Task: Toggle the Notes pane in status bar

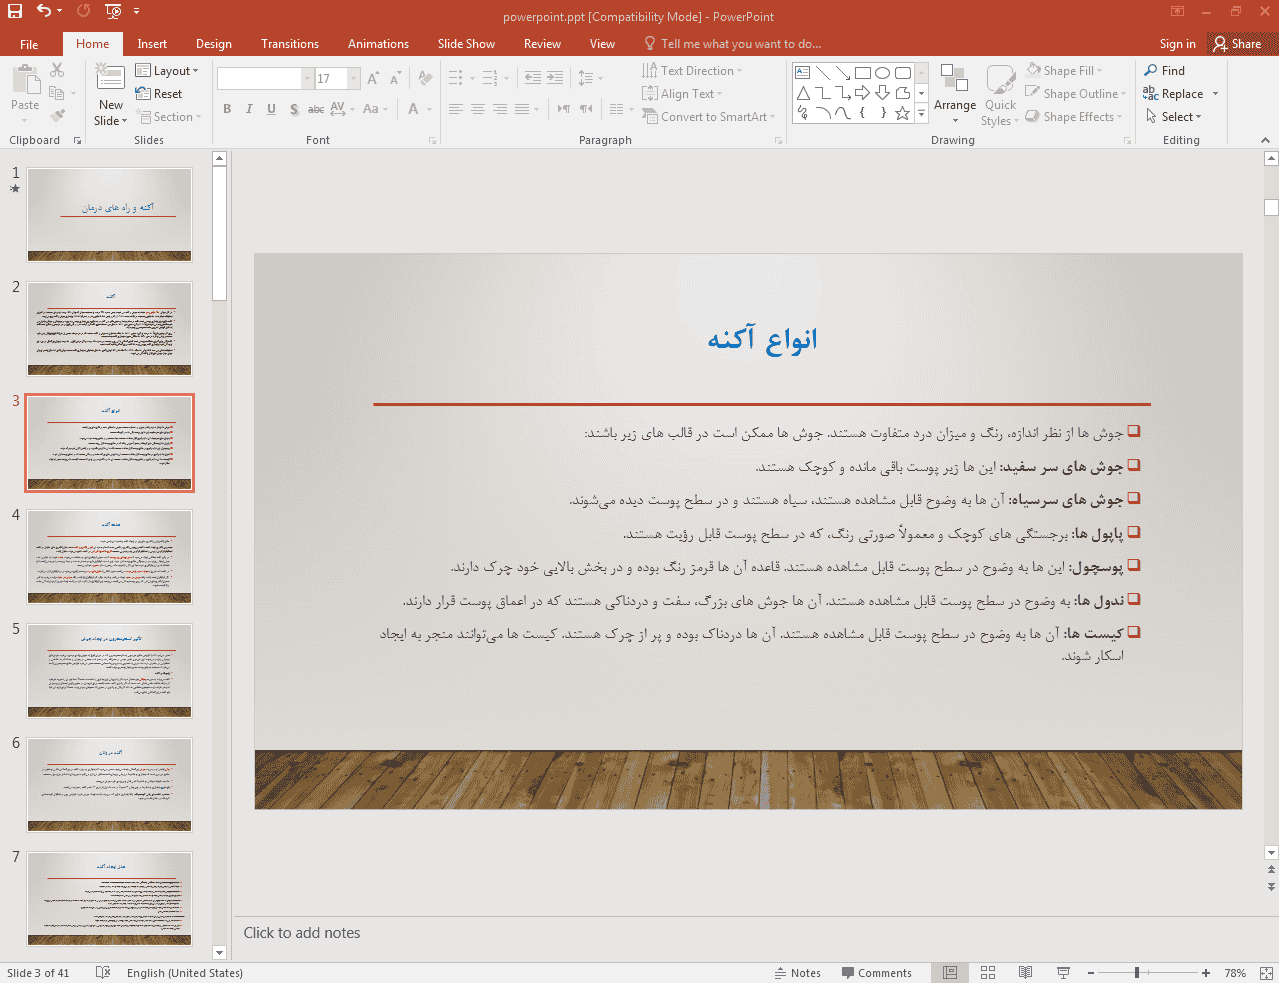Action: pos(797,973)
